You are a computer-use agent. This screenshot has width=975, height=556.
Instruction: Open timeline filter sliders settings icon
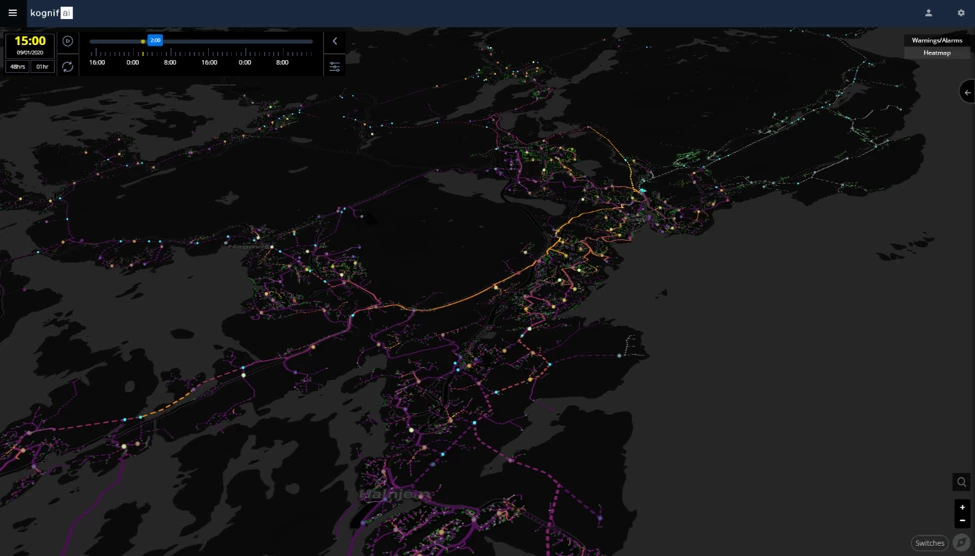pyautogui.click(x=335, y=66)
